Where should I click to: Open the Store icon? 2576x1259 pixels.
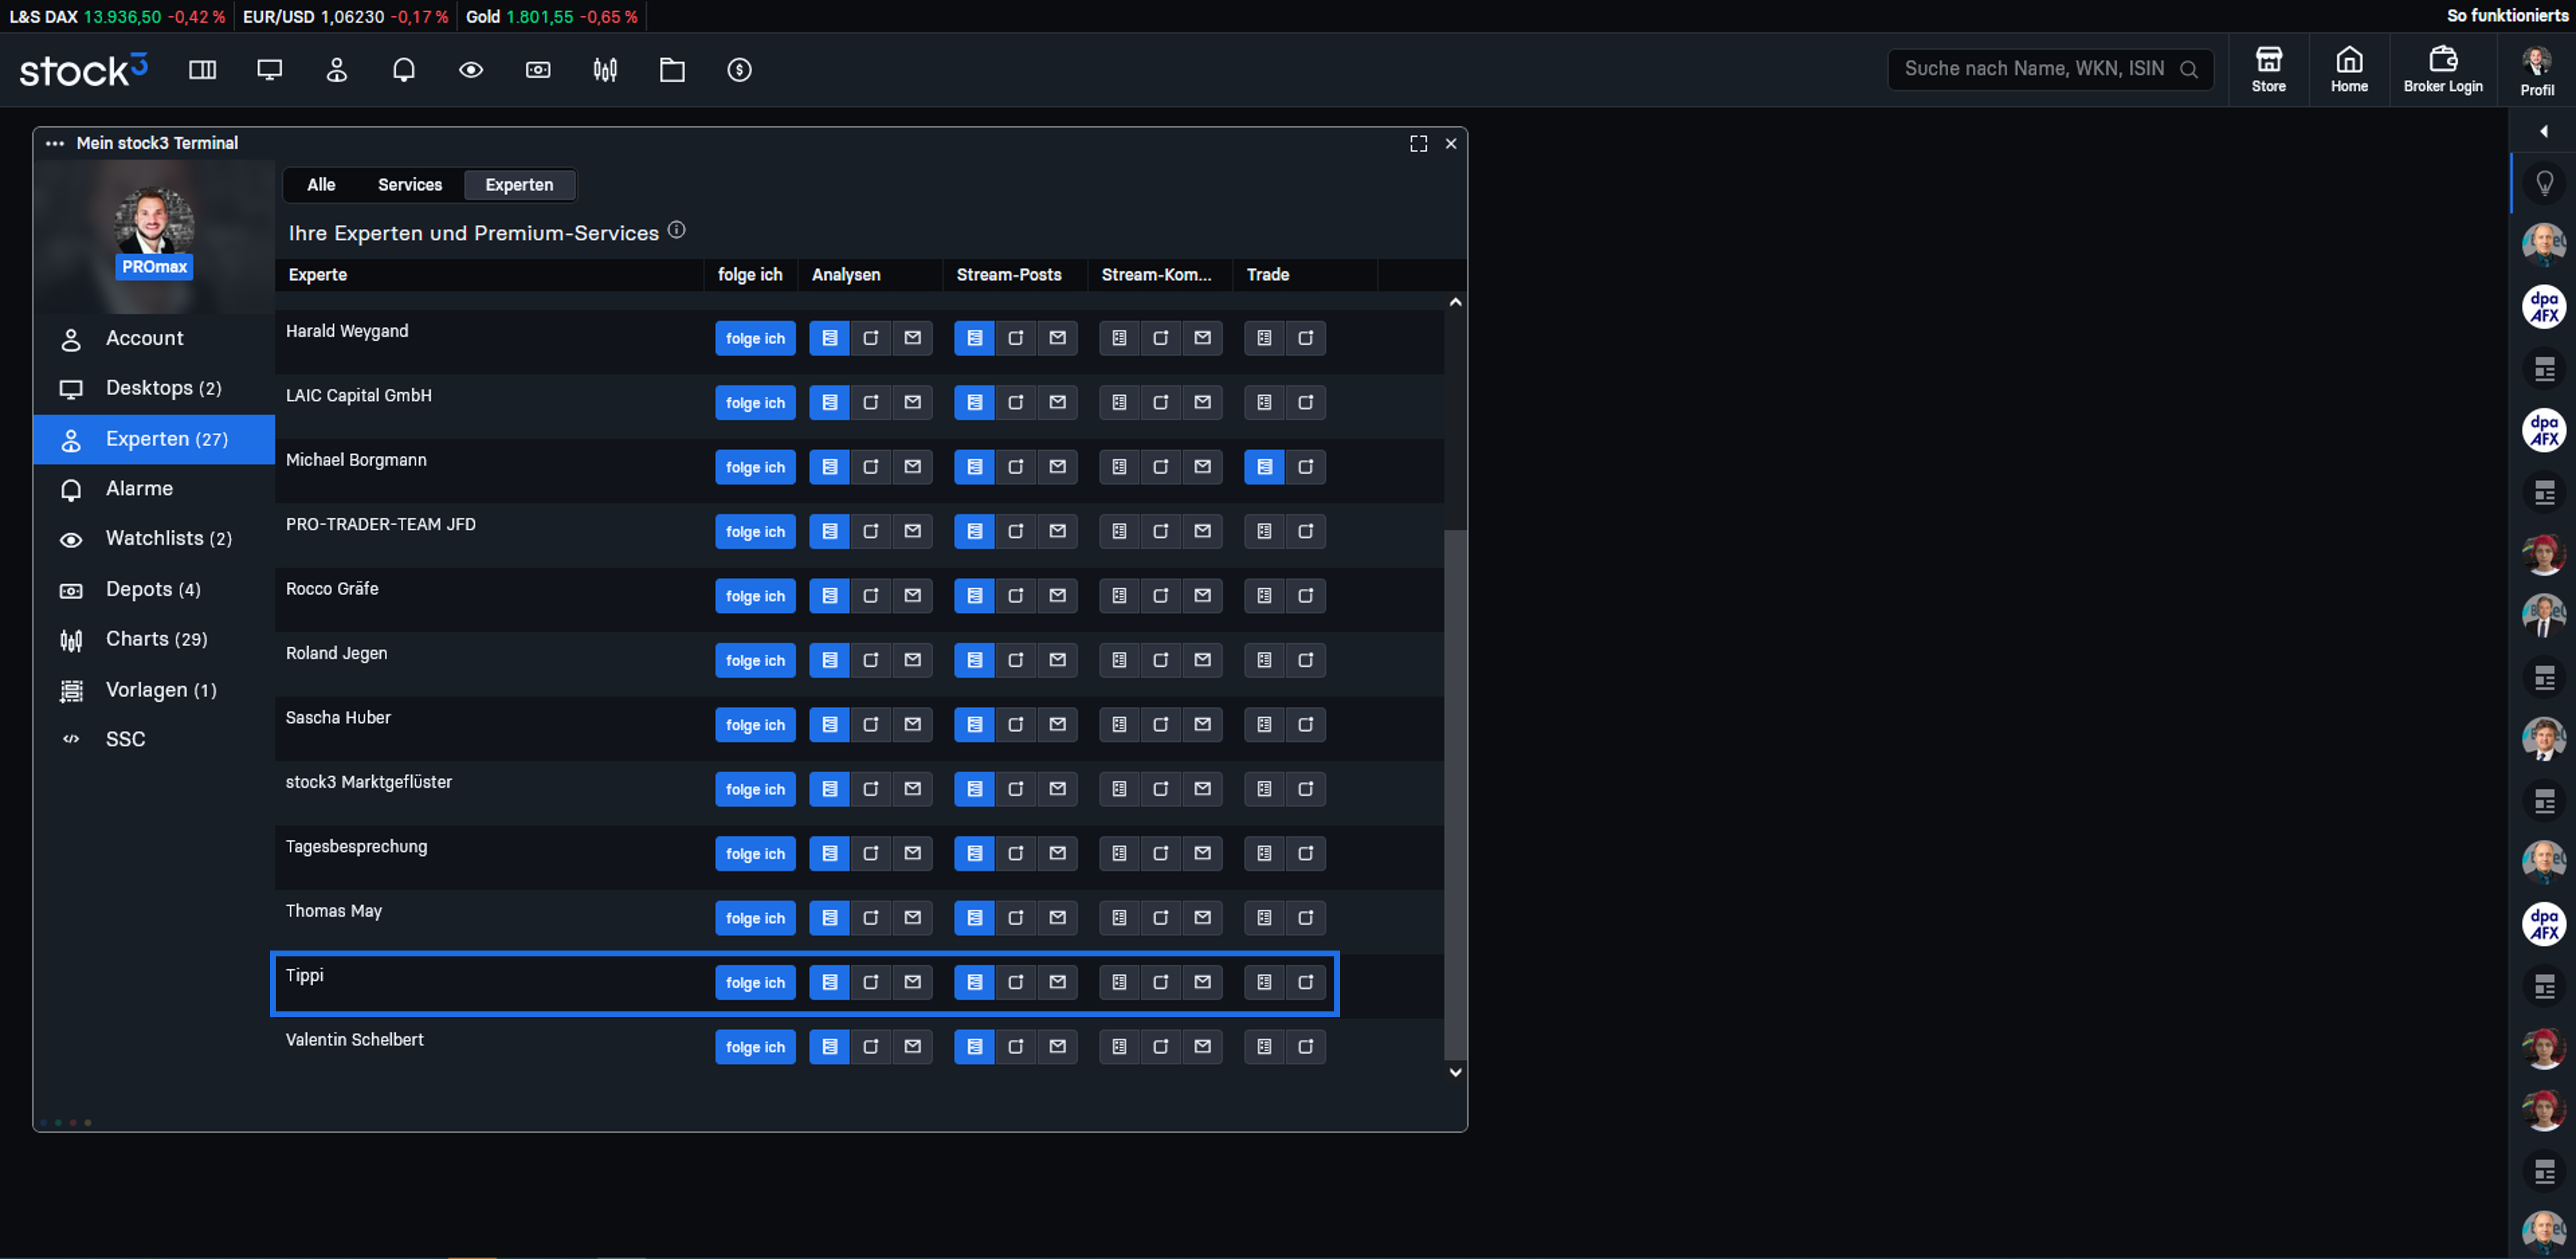pos(2268,70)
